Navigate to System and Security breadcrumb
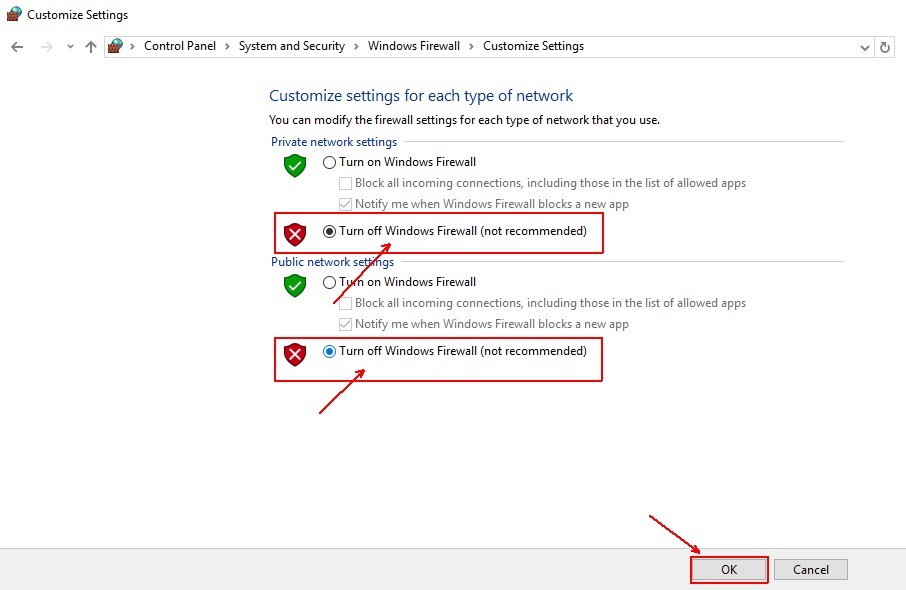 [x=292, y=46]
